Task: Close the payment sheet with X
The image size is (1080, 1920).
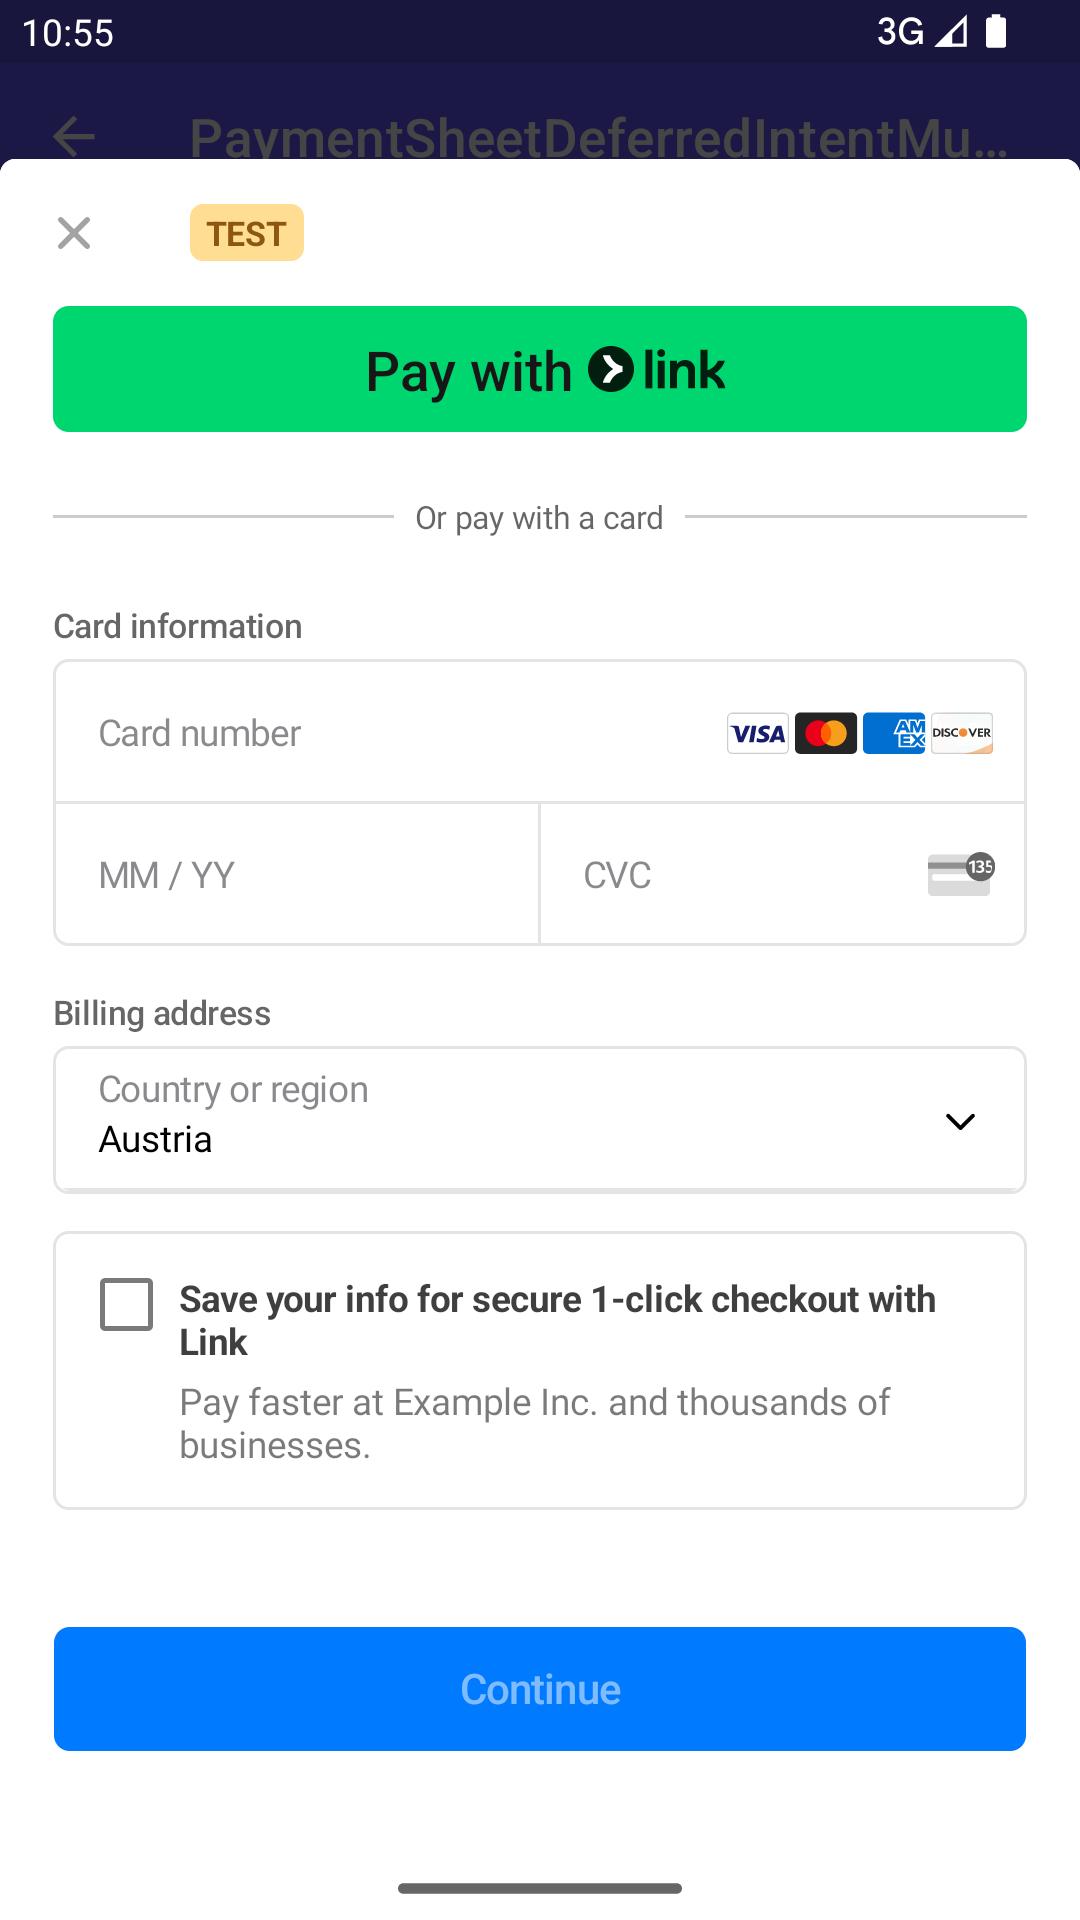Action: coord(74,233)
